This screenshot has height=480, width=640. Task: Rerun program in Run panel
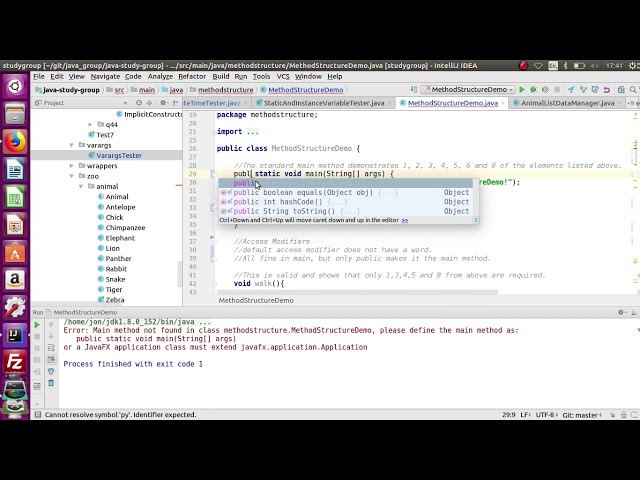pos(37,325)
